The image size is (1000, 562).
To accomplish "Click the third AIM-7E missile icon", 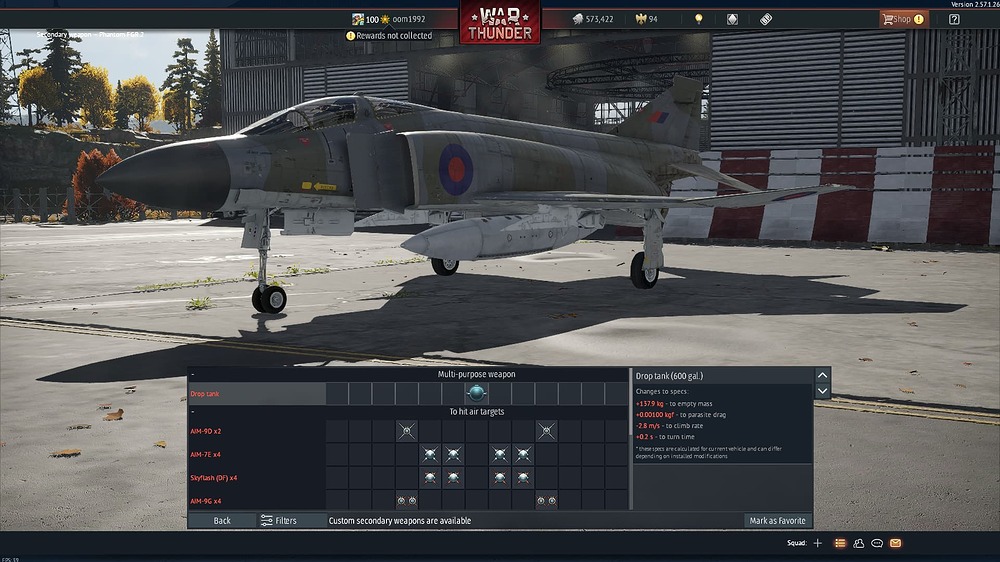I will click(499, 454).
